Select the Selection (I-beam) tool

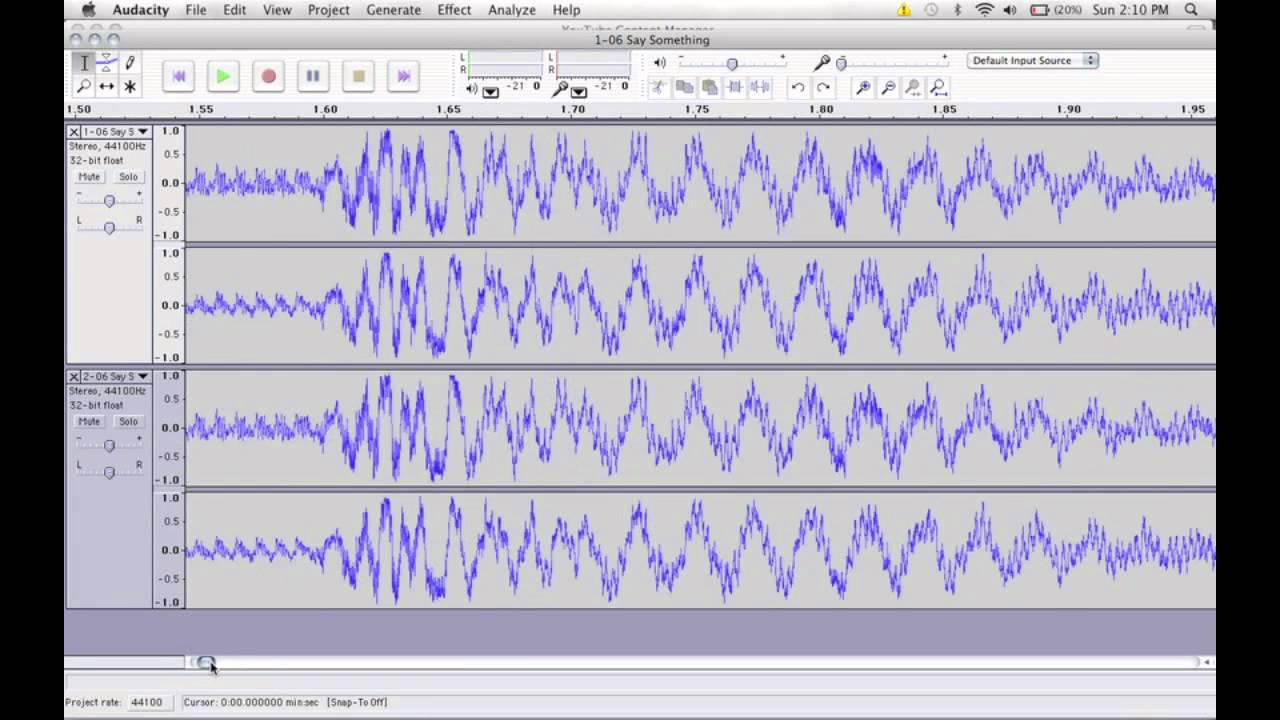(83, 63)
